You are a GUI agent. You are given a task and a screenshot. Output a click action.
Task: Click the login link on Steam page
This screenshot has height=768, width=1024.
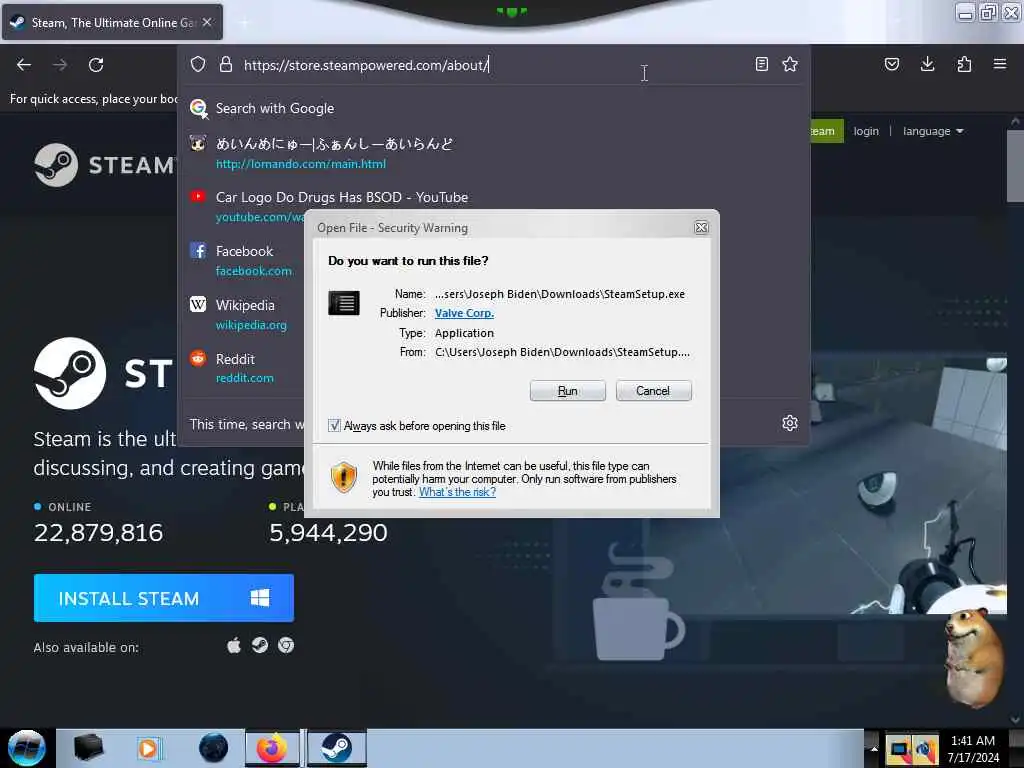(x=866, y=131)
